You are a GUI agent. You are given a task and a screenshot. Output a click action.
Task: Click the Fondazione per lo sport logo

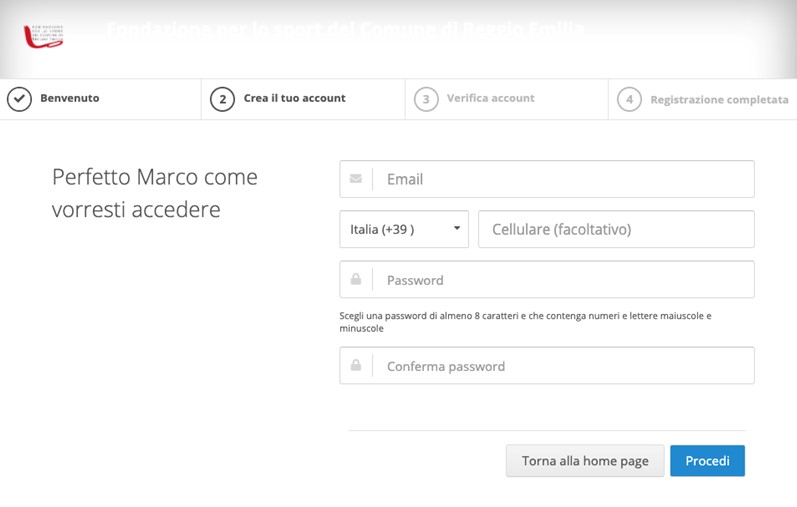coord(43,35)
